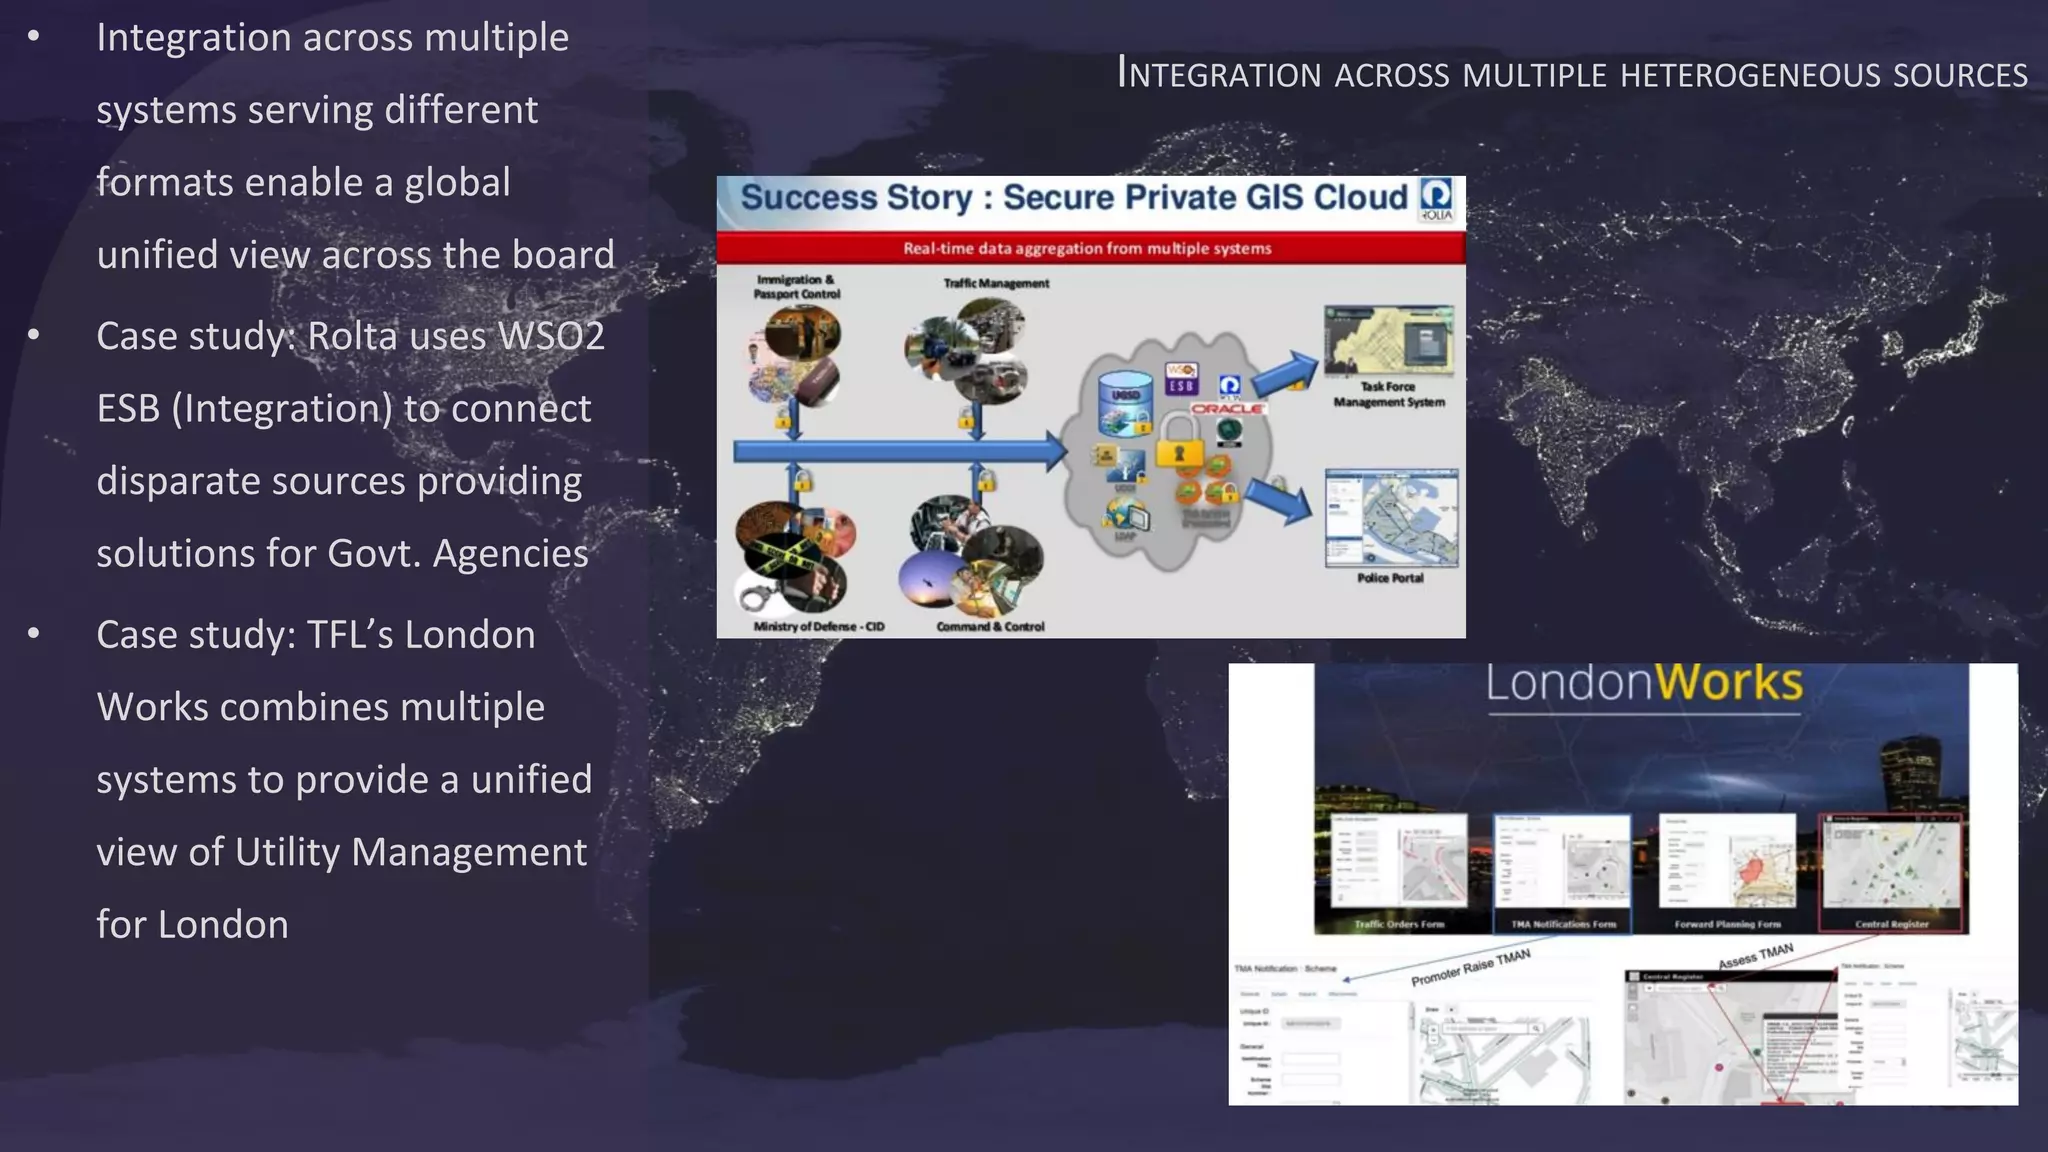Open the Police Portal map thumbnail
Viewport: 2048px width, 1152px height.
pyautogui.click(x=1391, y=518)
